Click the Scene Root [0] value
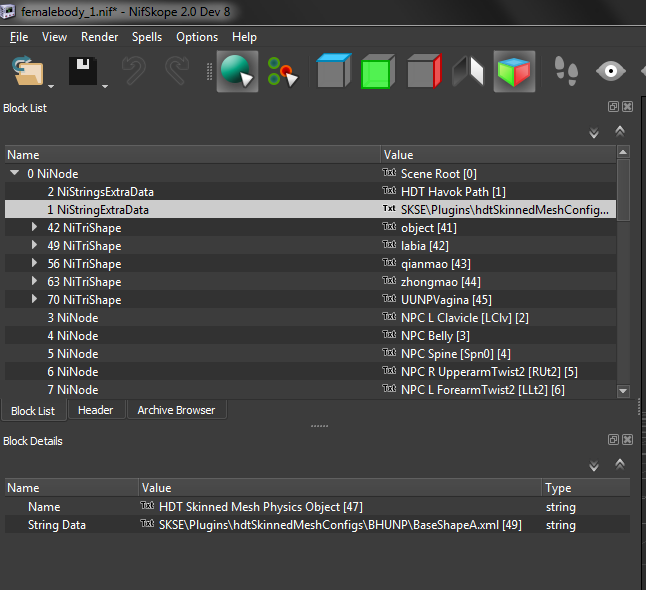Screen dimensions: 646x590 439,174
